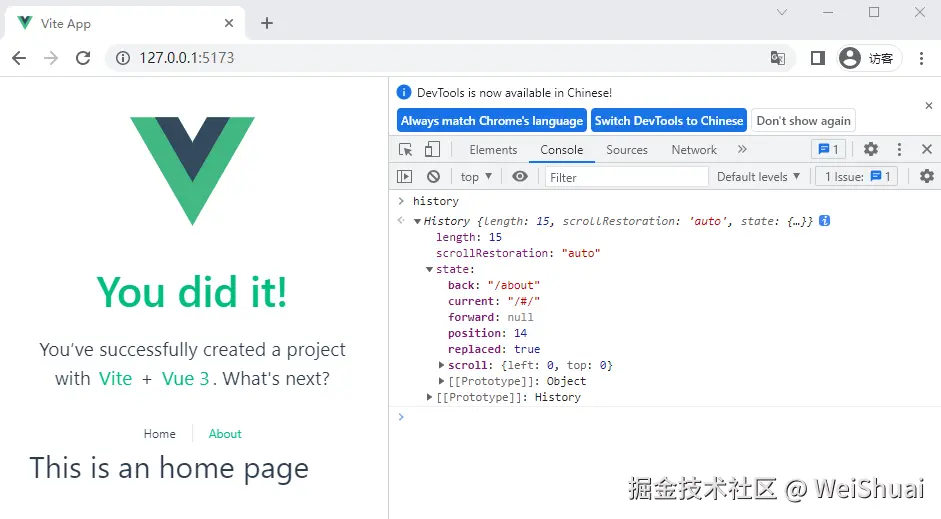This screenshot has height=519, width=941.
Task: Open the tab search chevron in title bar
Action: [781, 12]
